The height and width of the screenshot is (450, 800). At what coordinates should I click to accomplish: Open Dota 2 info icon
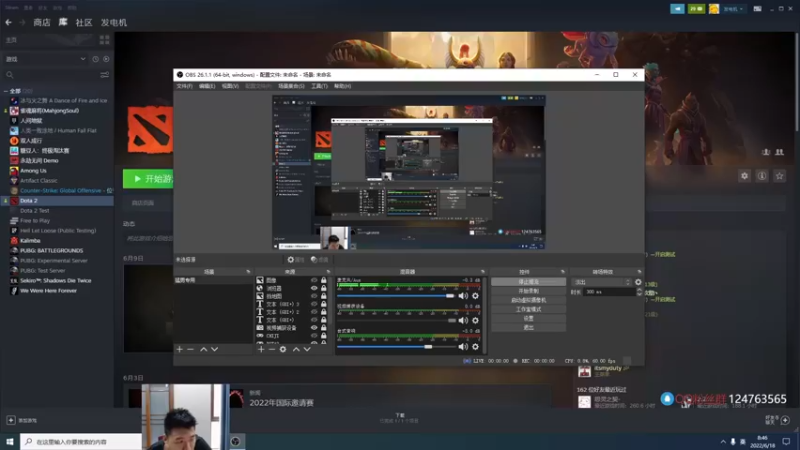coord(762,176)
